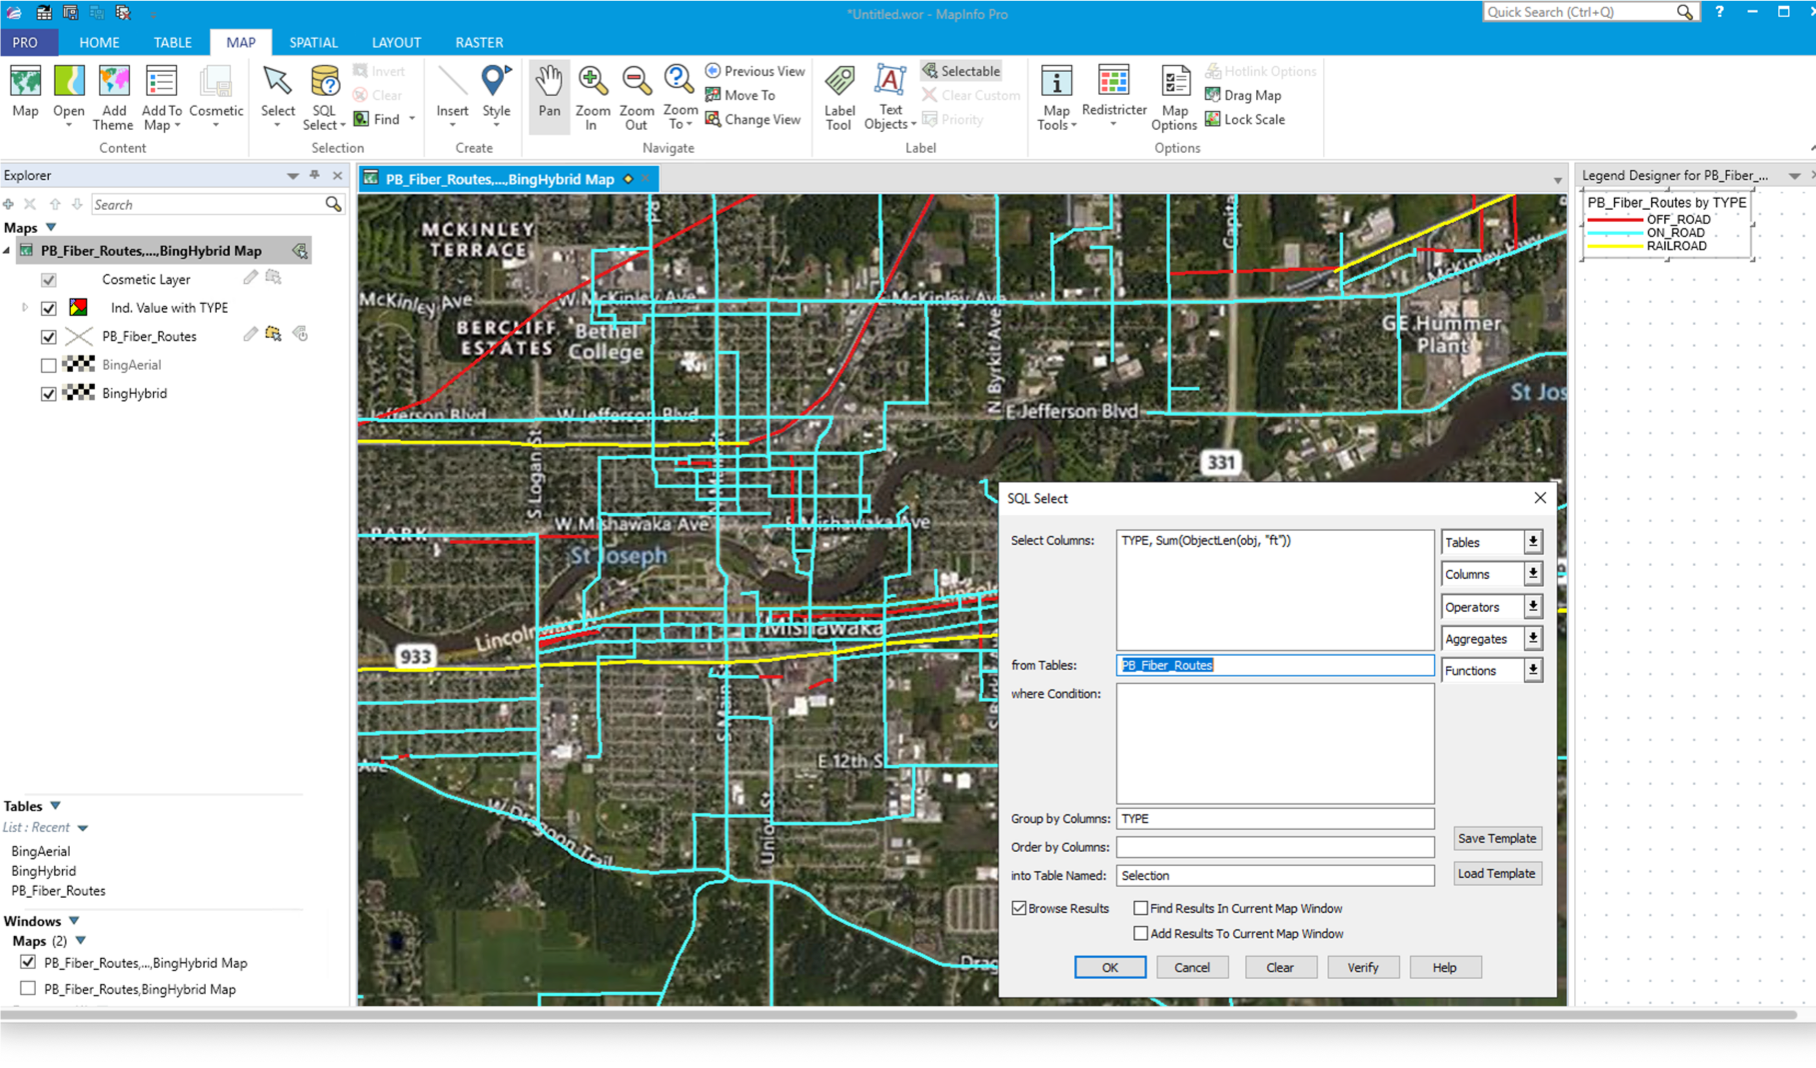Go to Previous View
The height and width of the screenshot is (1068, 1816).
click(755, 71)
